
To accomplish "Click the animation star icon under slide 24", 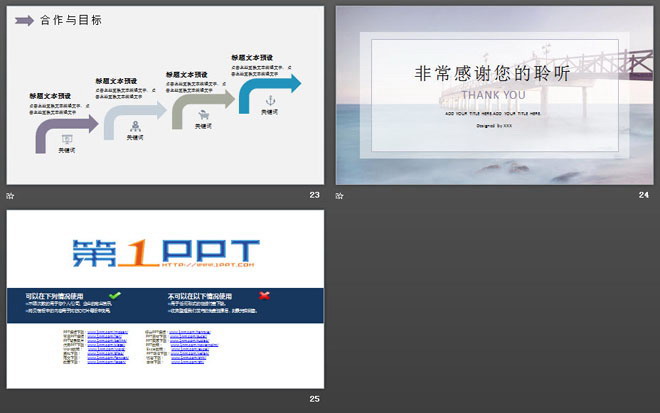I will coord(339,195).
